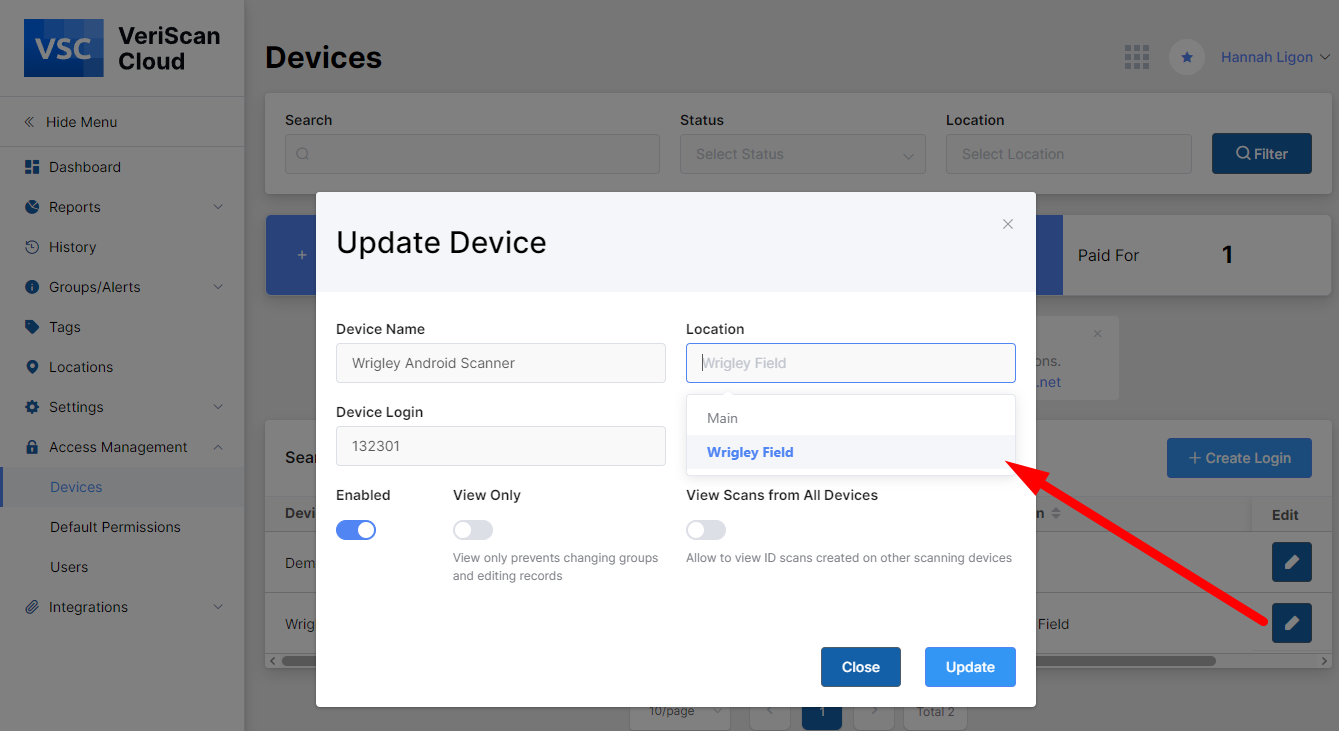The height and width of the screenshot is (731, 1339).
Task: Click the pencil edit icon for Wrigley row
Action: pyautogui.click(x=1292, y=623)
